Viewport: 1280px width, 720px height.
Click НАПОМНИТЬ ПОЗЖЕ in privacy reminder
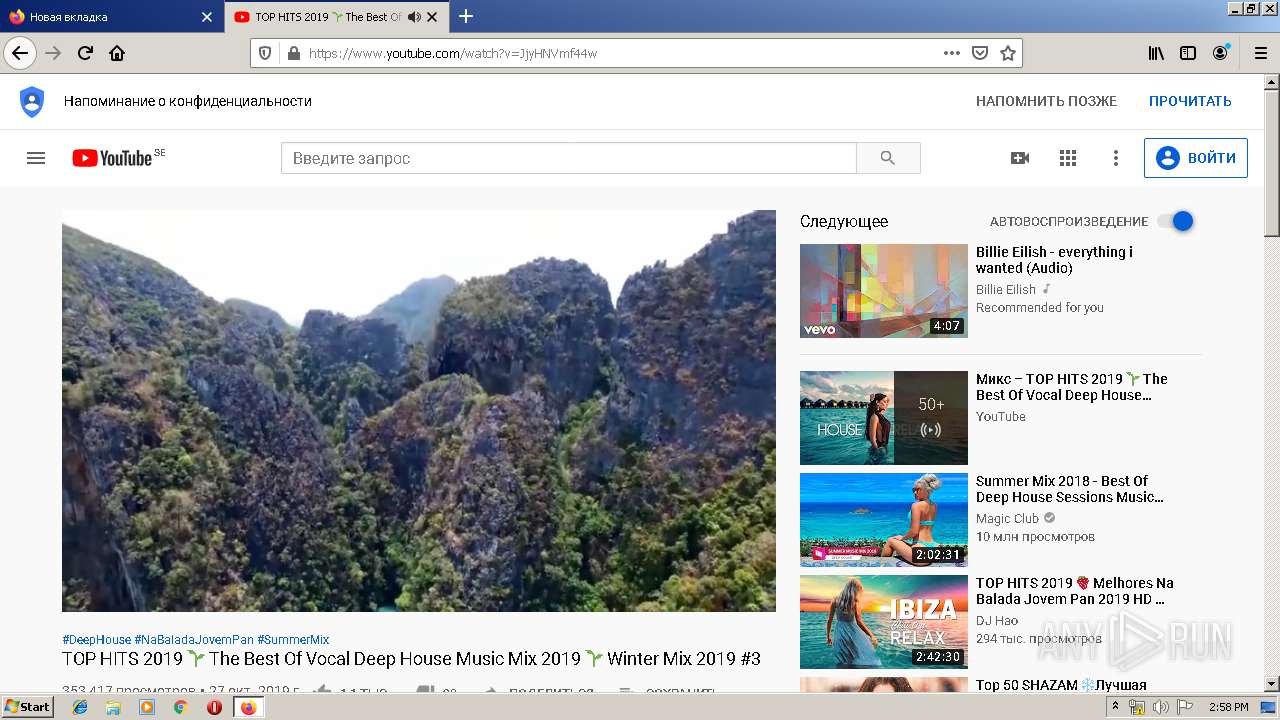click(x=1046, y=101)
